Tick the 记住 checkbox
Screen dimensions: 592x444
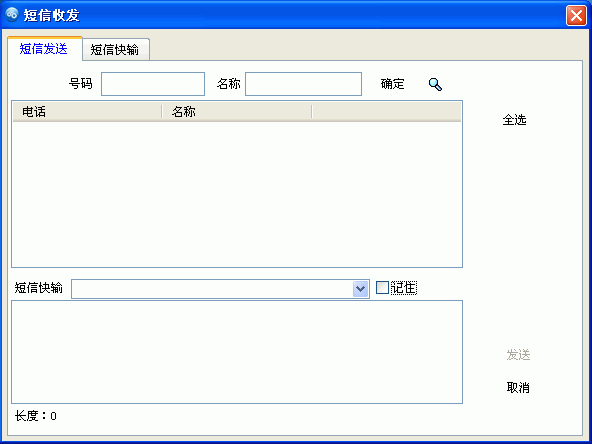(382, 288)
